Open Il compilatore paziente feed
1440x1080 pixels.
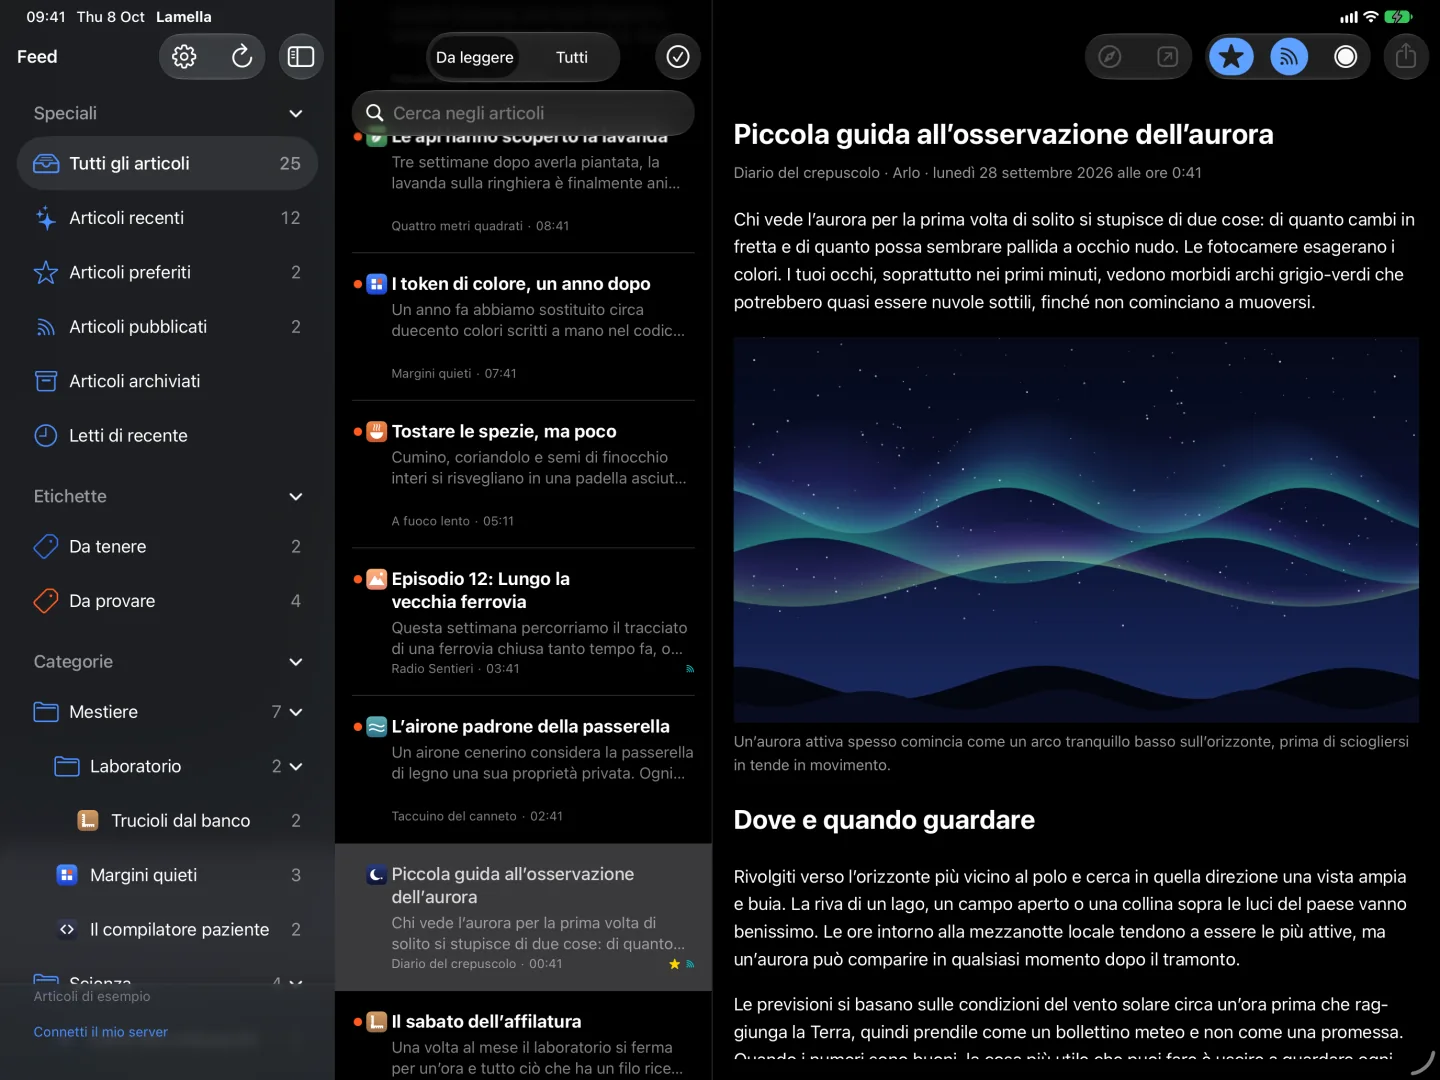click(x=167, y=929)
